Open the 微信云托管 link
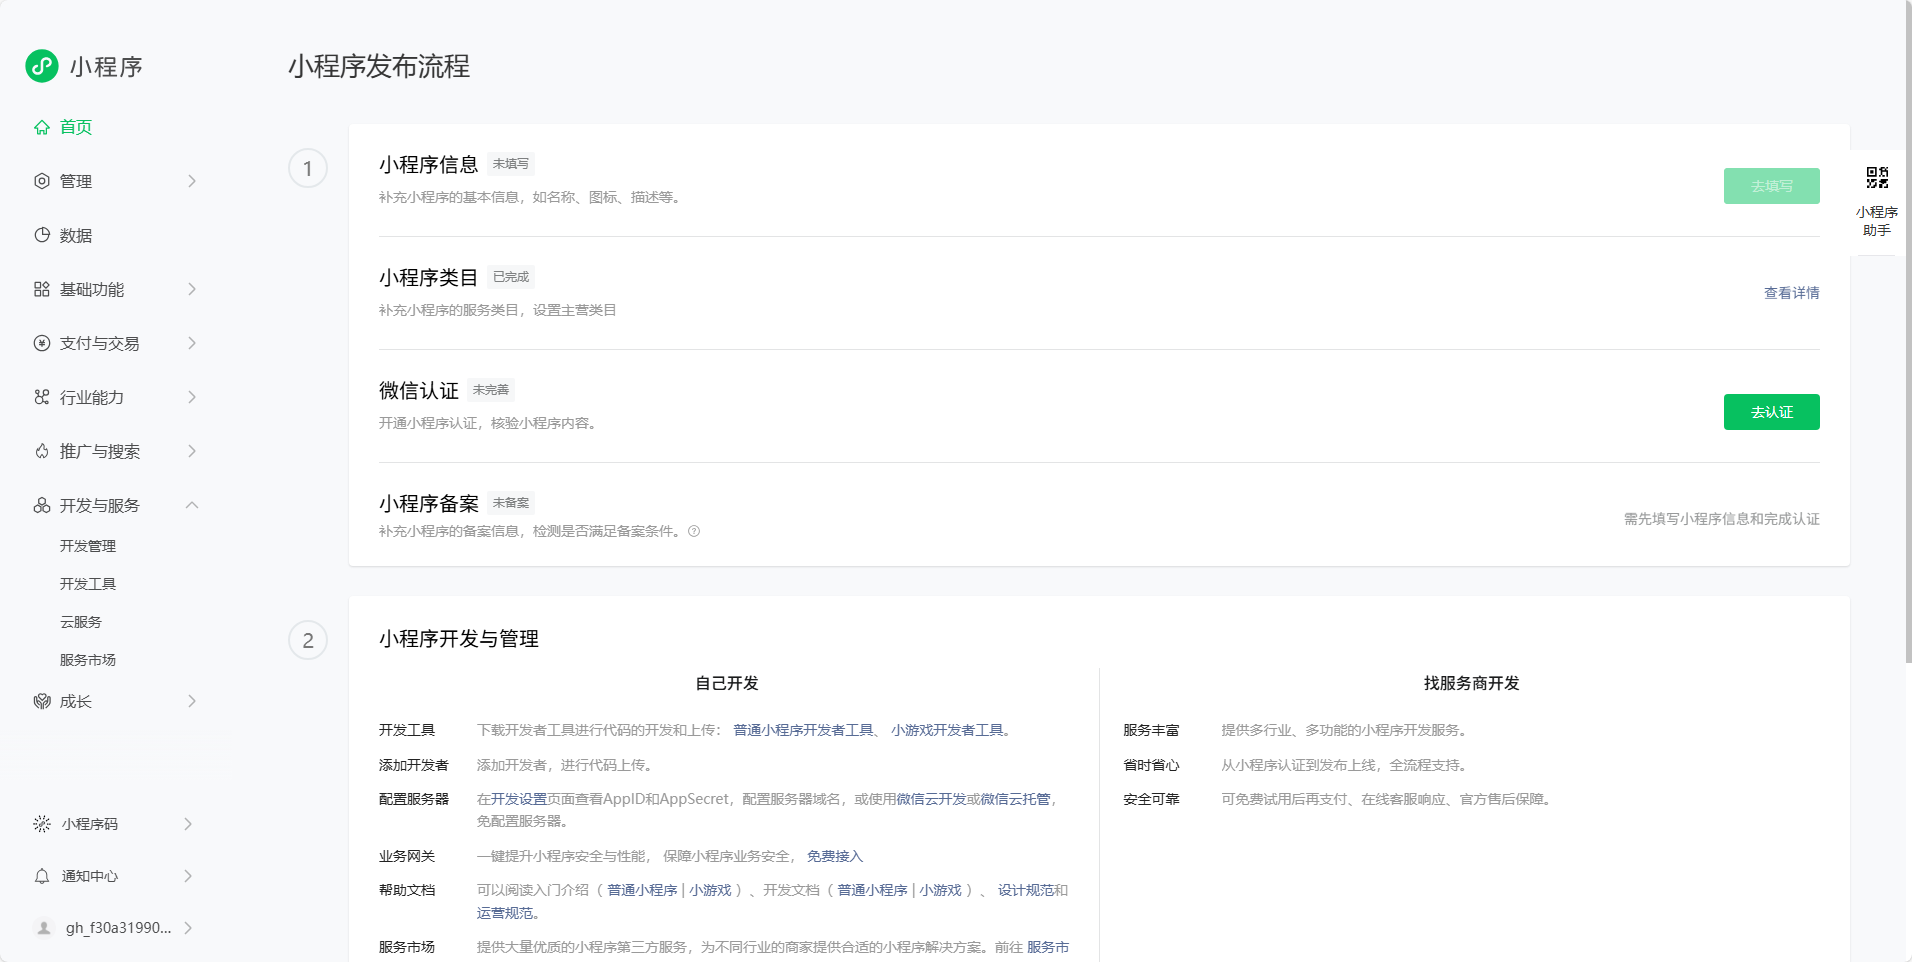Viewport: 1912px width, 962px height. pyautogui.click(x=1015, y=799)
